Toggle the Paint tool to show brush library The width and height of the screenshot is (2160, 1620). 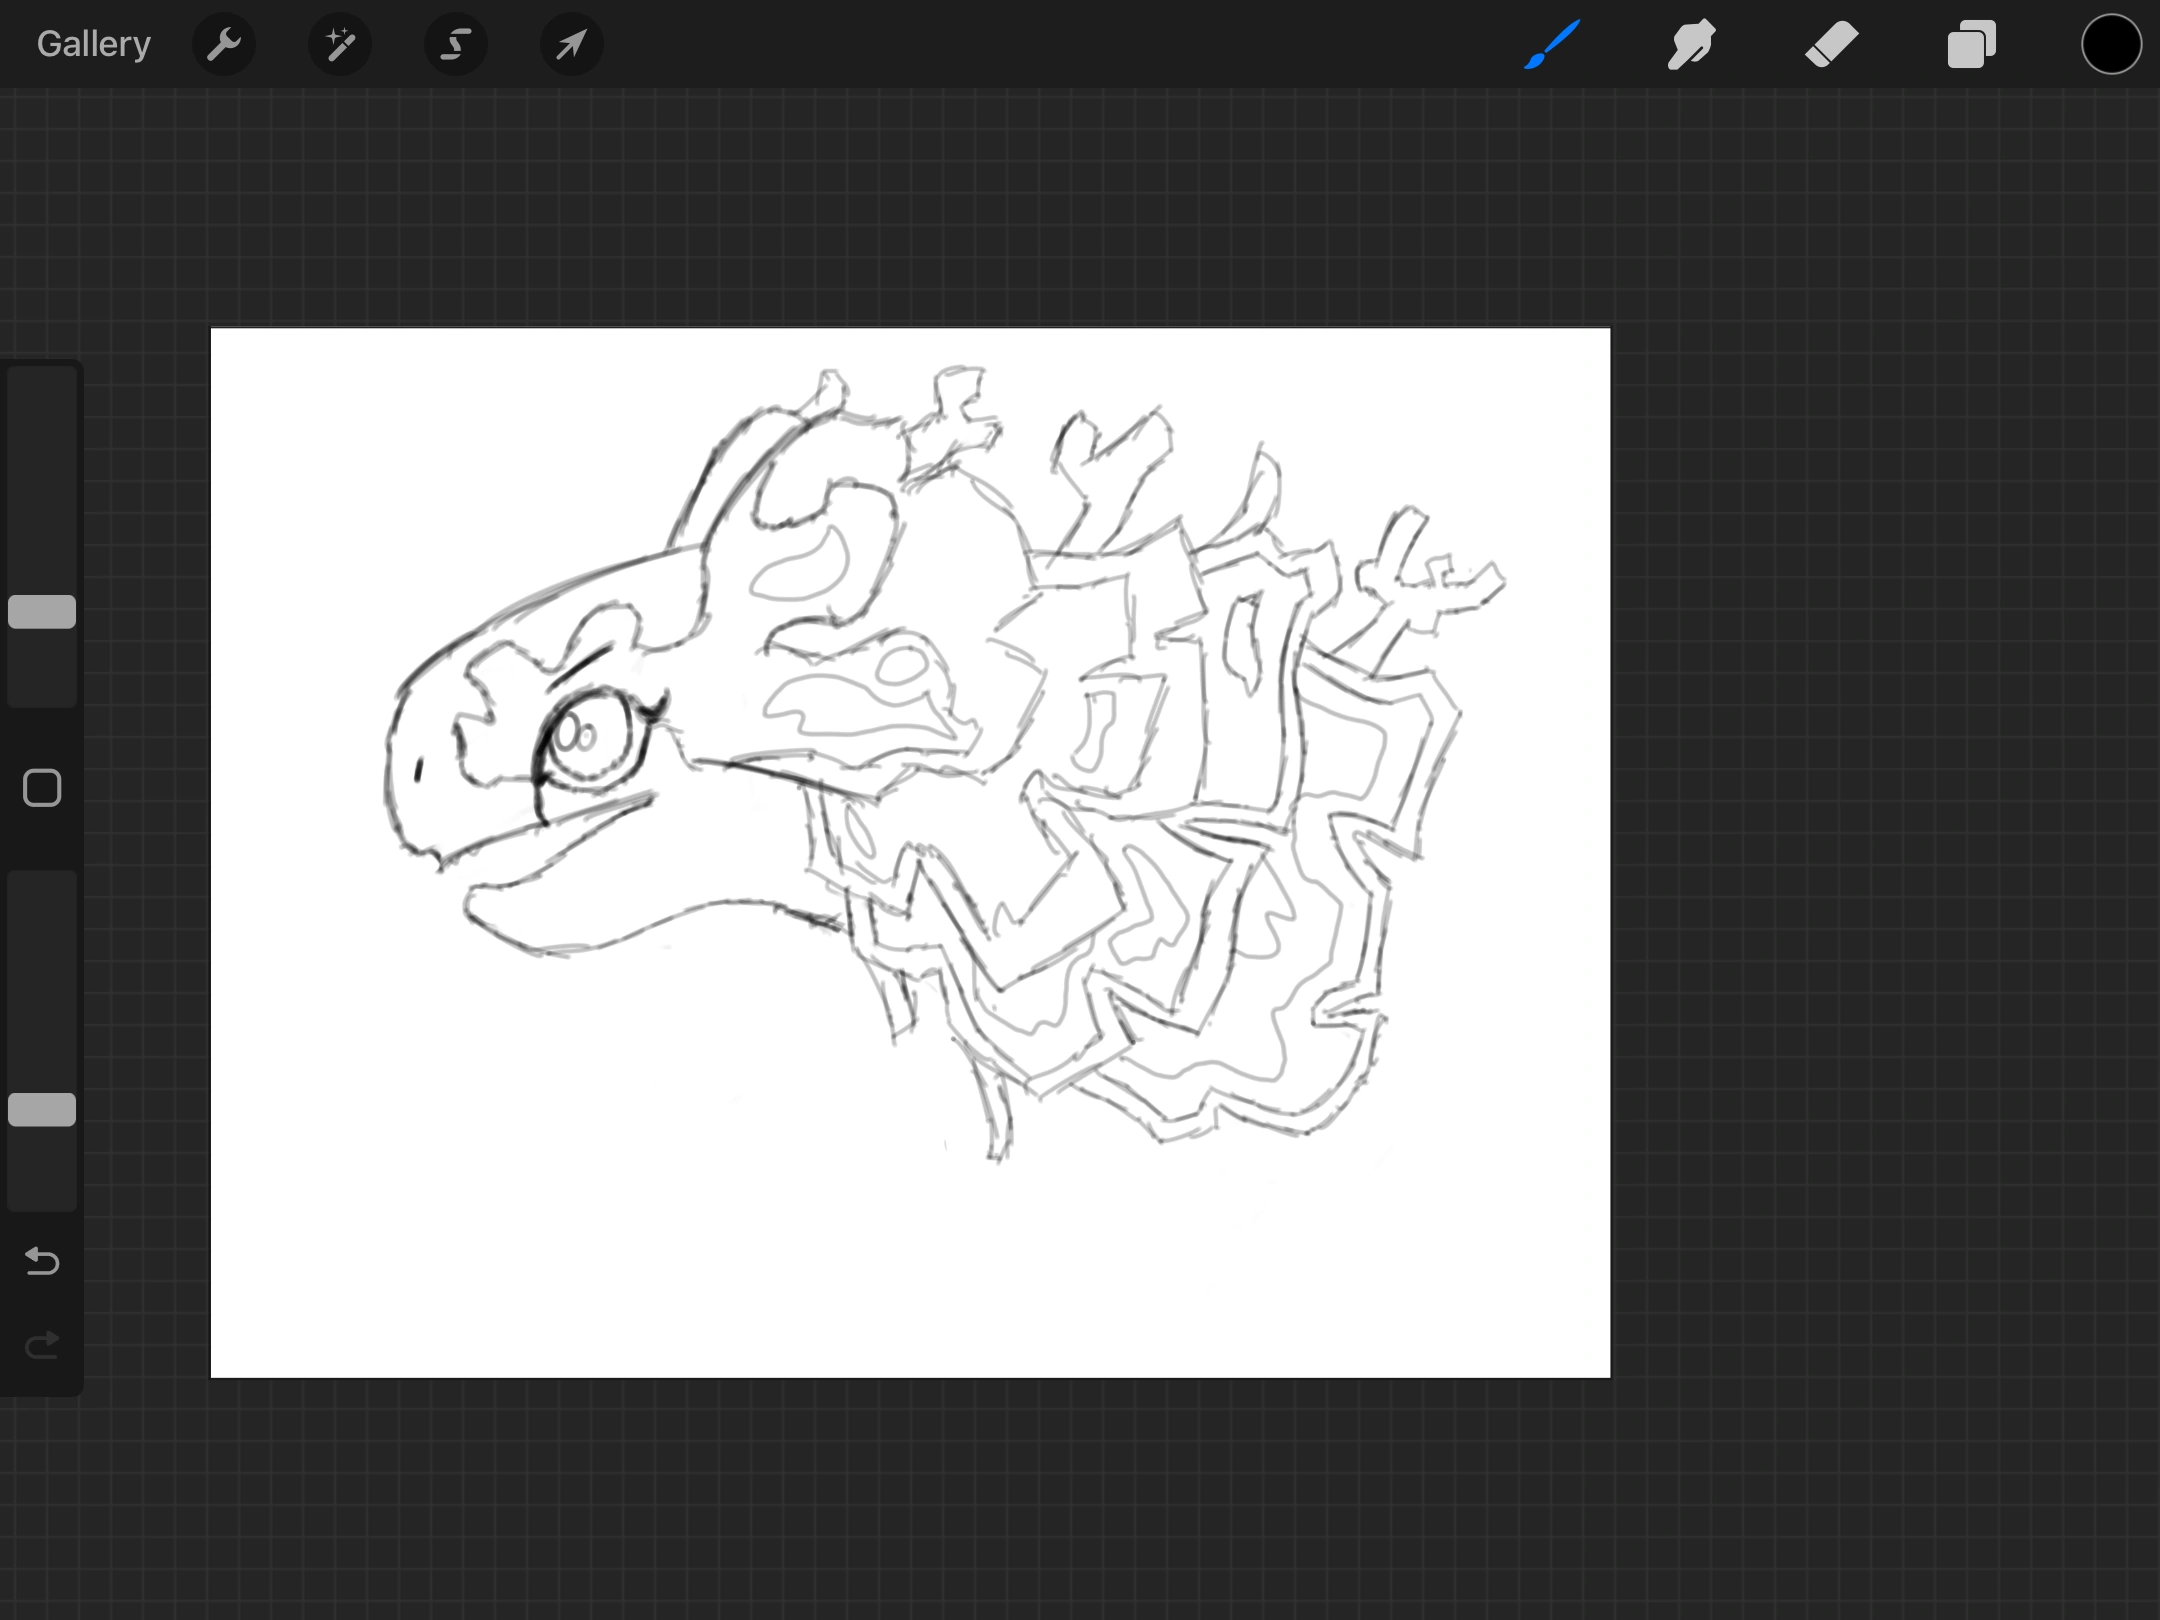click(1552, 44)
